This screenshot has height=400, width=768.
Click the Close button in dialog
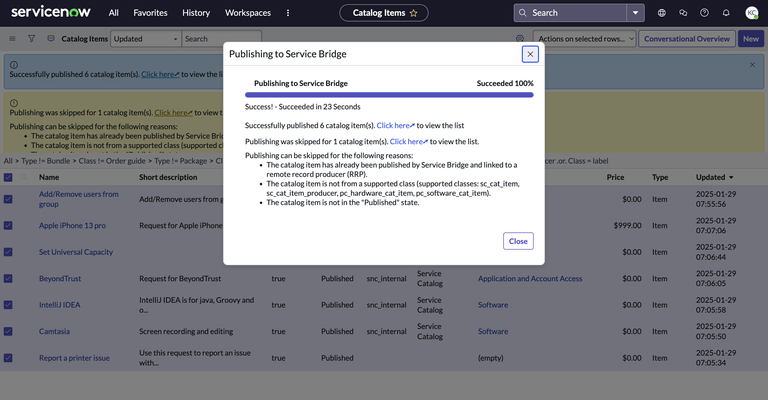pyautogui.click(x=518, y=241)
